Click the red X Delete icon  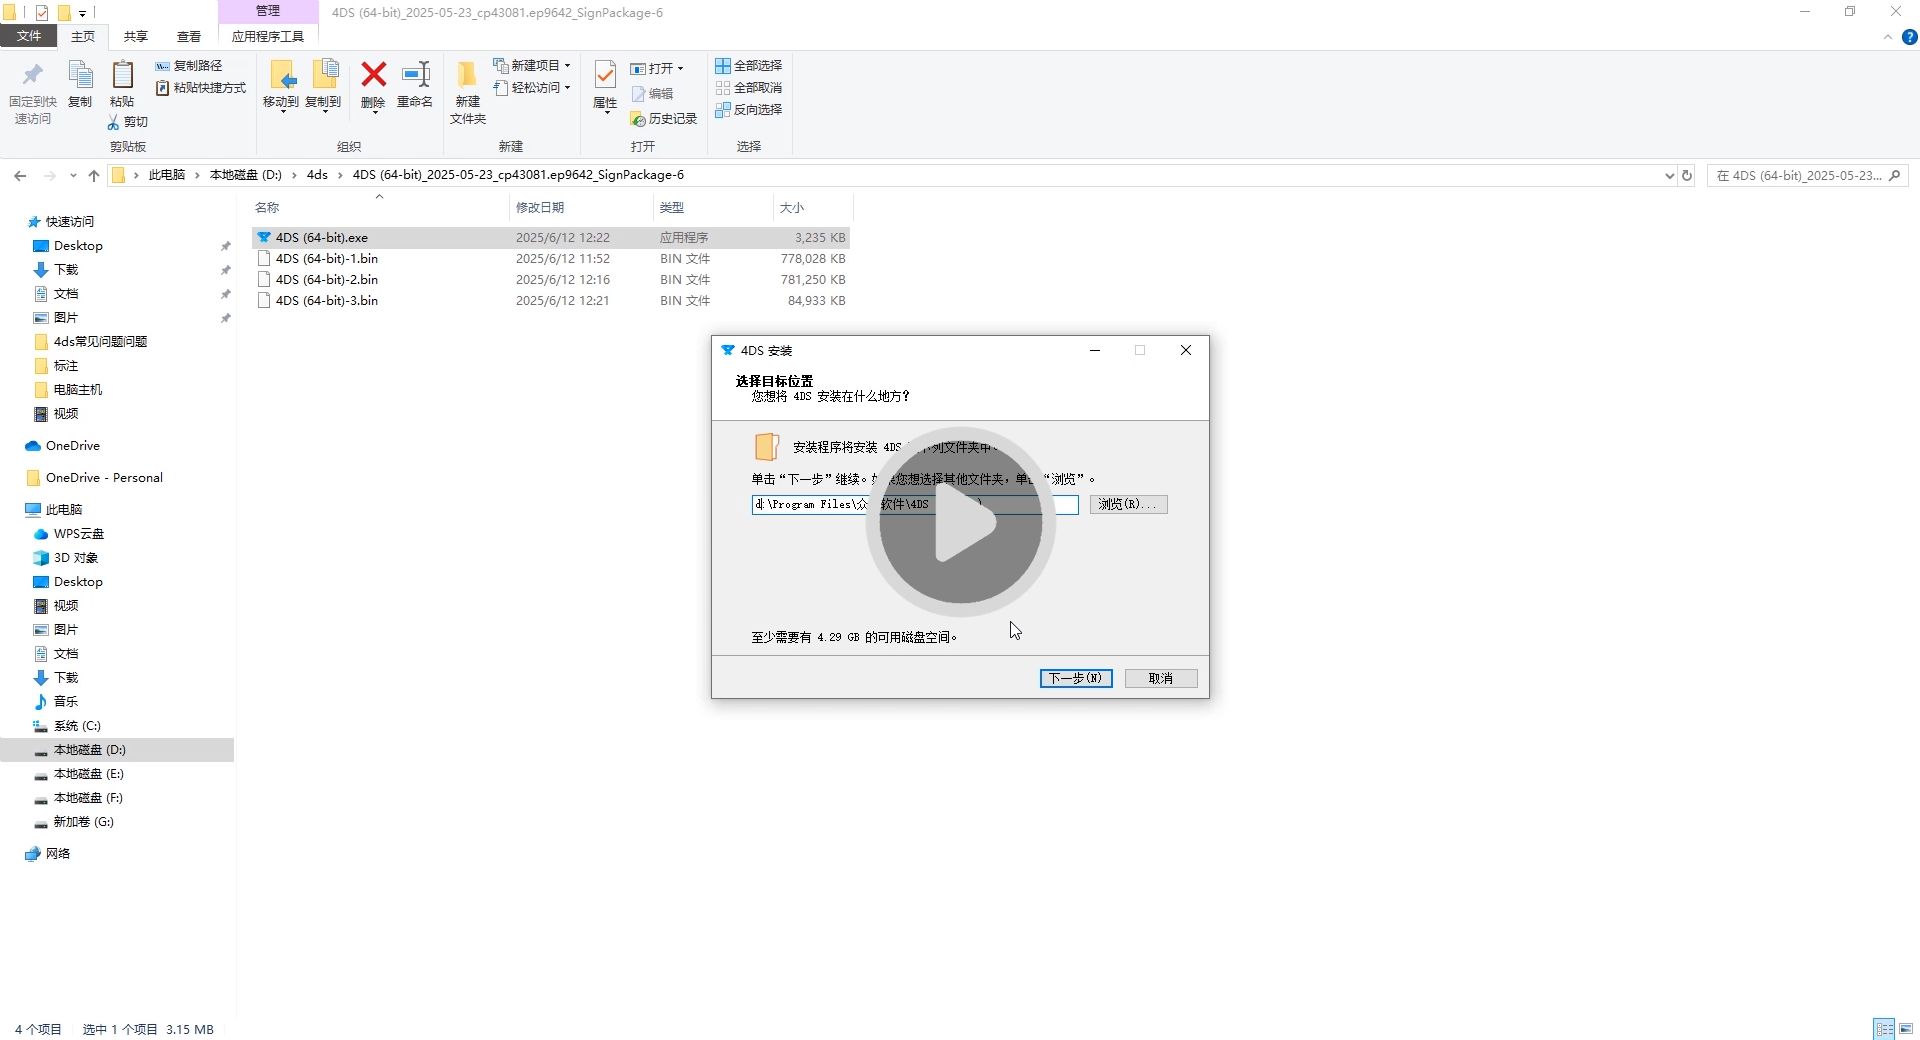(373, 75)
